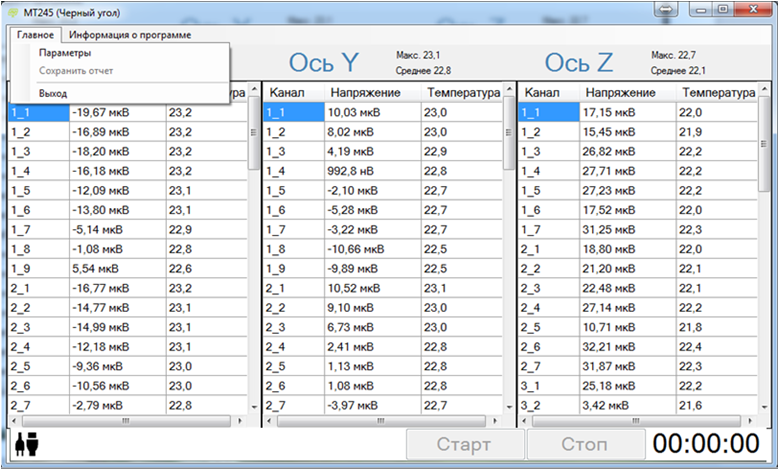Click cell 10,03 мкВ
This screenshot has width=779, height=469.
point(372,112)
